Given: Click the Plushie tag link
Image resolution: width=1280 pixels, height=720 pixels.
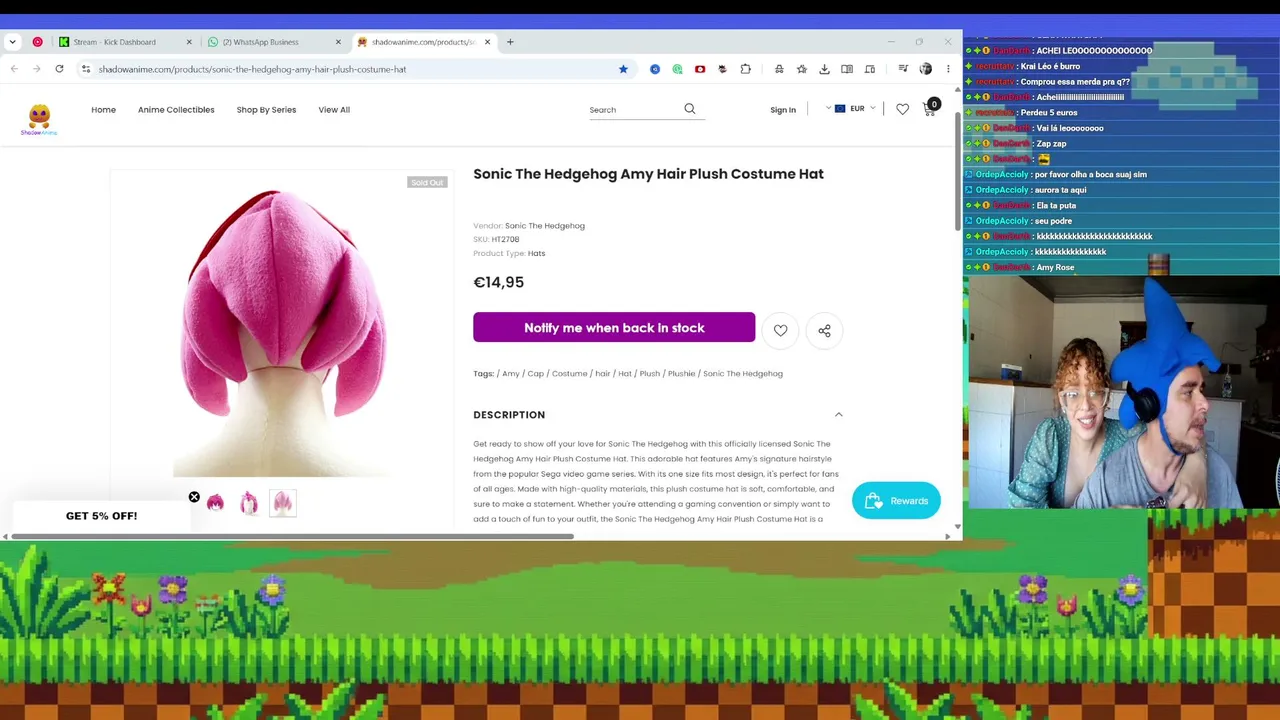Looking at the screenshot, I should click(681, 374).
